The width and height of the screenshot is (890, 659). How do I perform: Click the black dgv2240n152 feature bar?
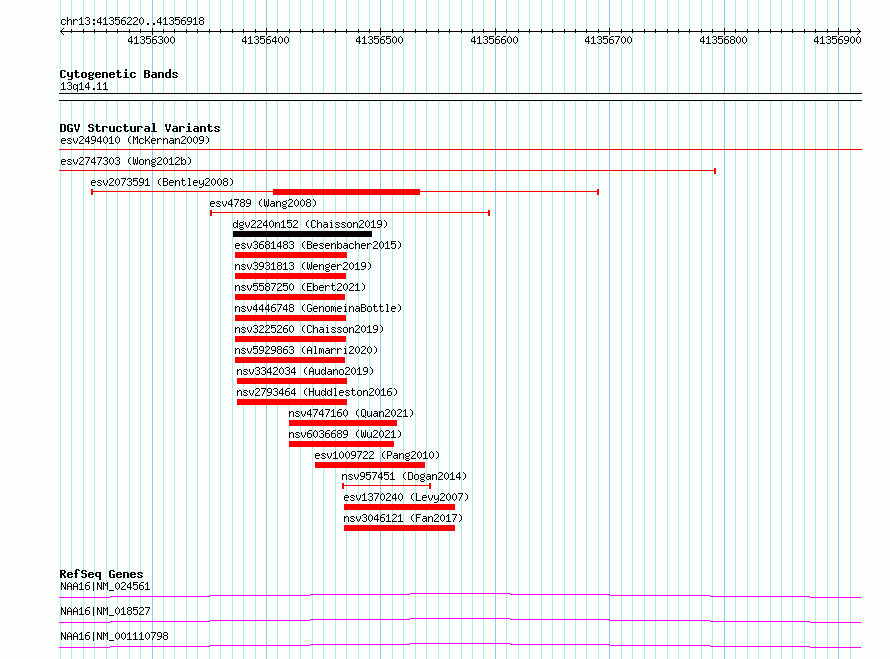tap(302, 234)
